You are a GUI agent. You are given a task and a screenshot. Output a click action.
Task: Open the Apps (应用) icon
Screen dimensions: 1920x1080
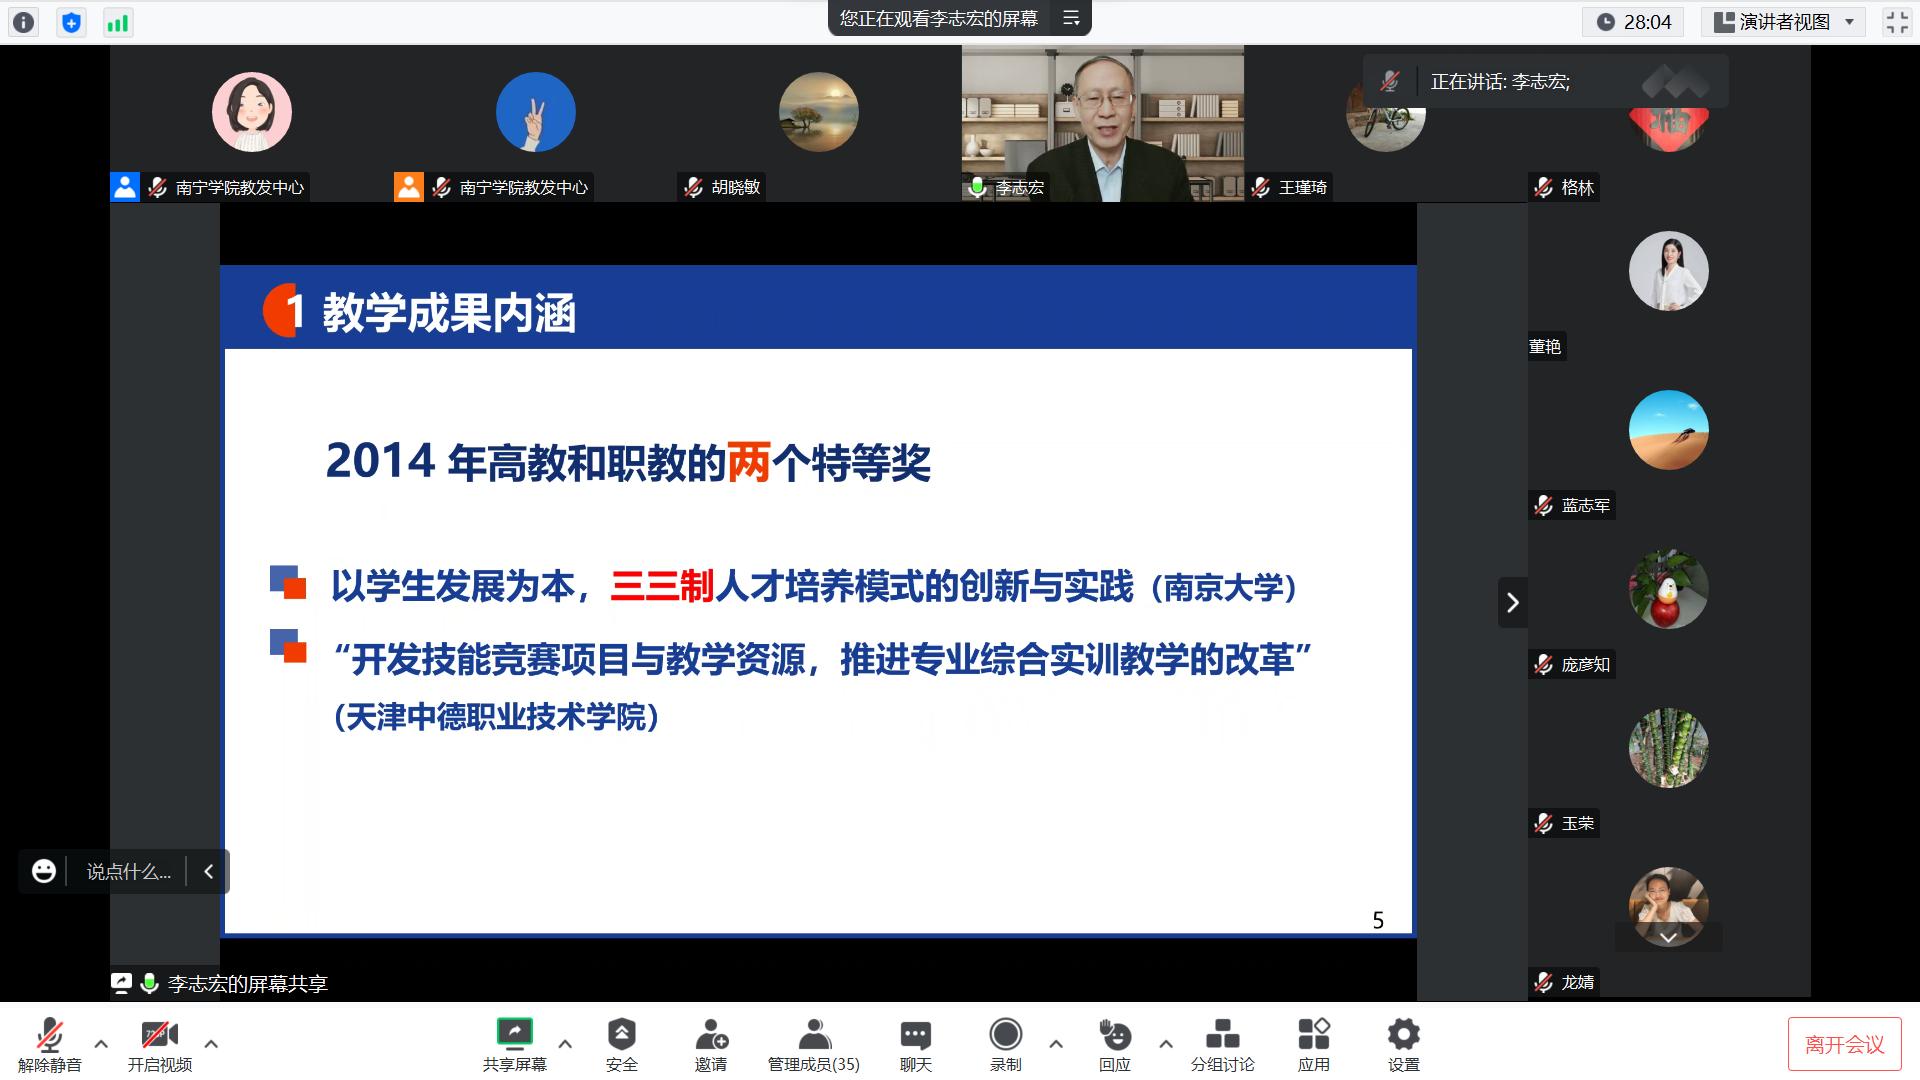click(x=1313, y=1035)
